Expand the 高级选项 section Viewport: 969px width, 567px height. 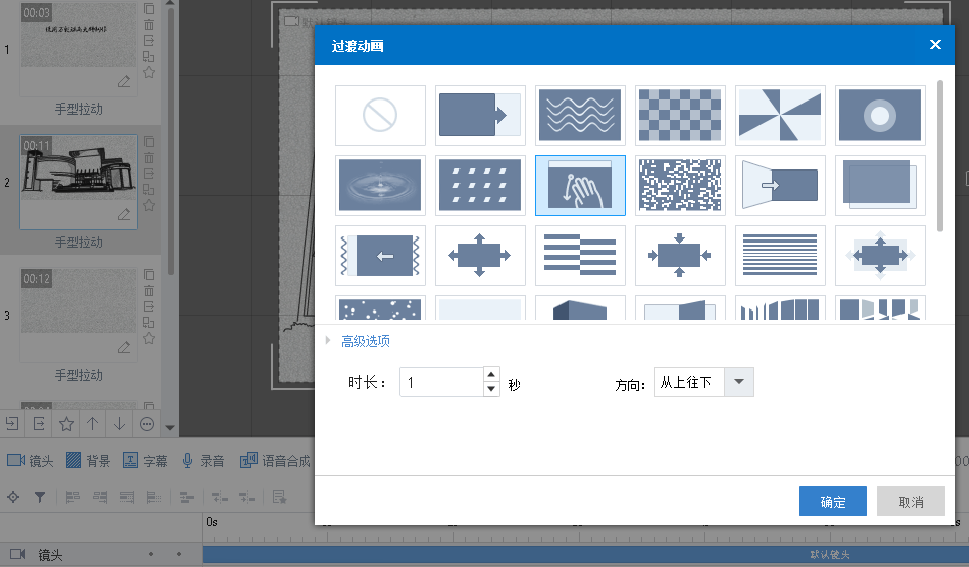point(328,340)
